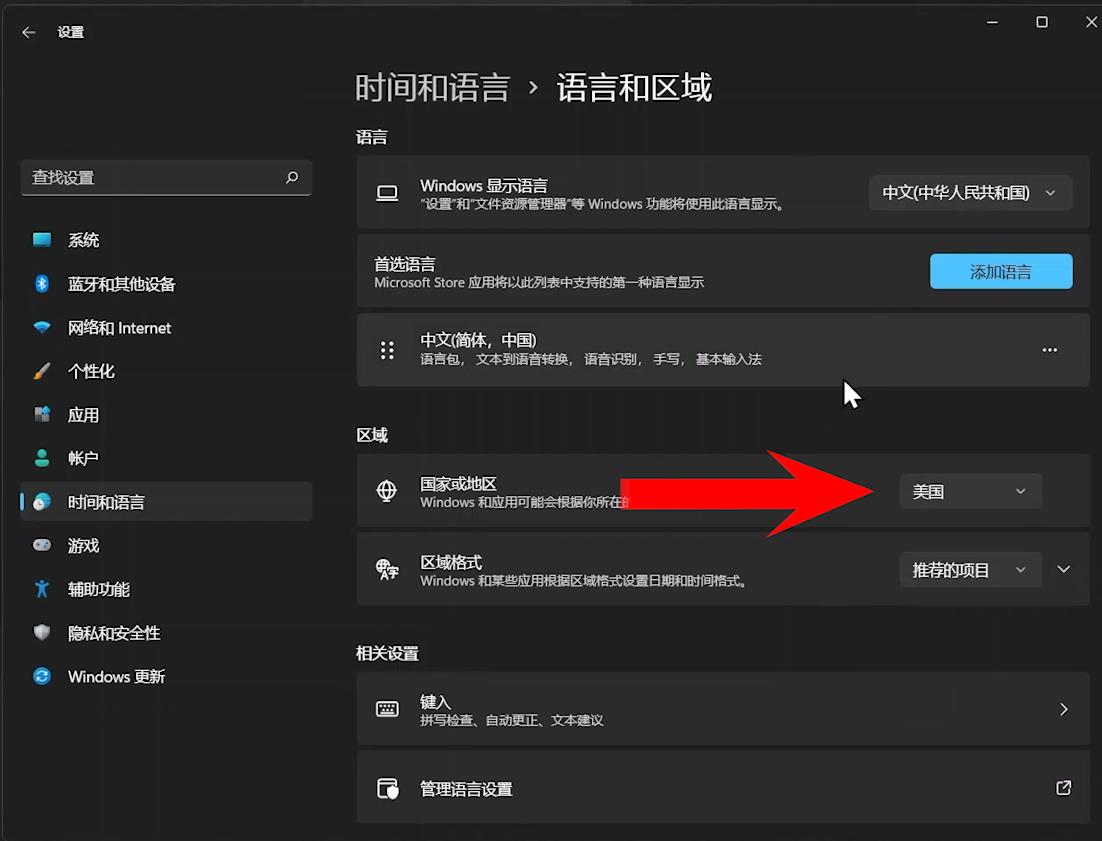Open the 区域格式 dropdown
The image size is (1102, 841).
point(969,570)
